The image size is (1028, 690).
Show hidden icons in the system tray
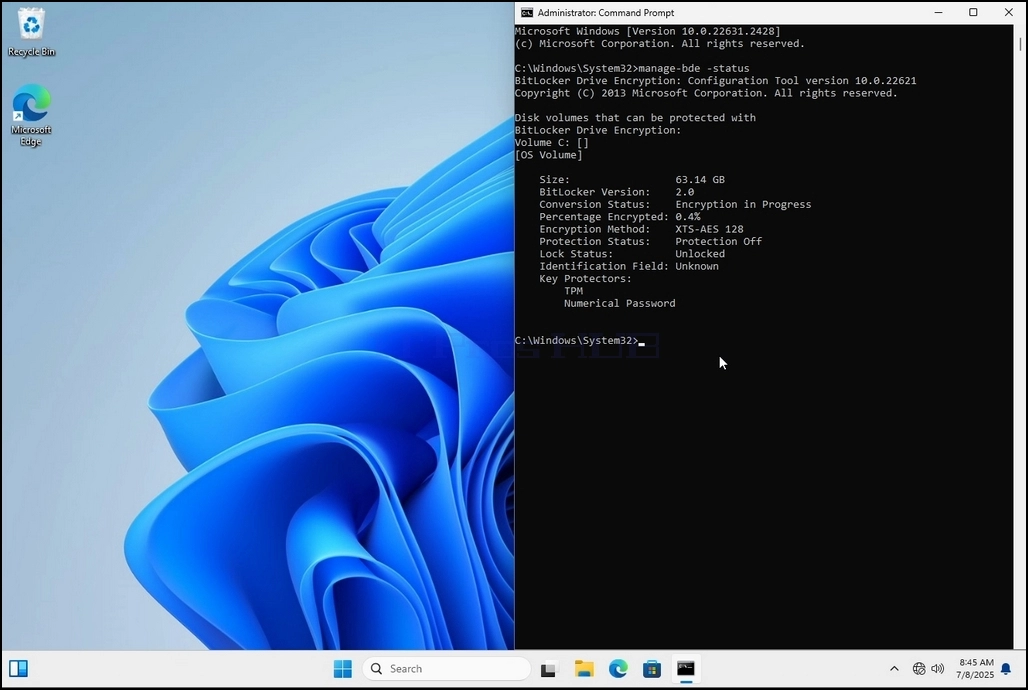(x=894, y=668)
